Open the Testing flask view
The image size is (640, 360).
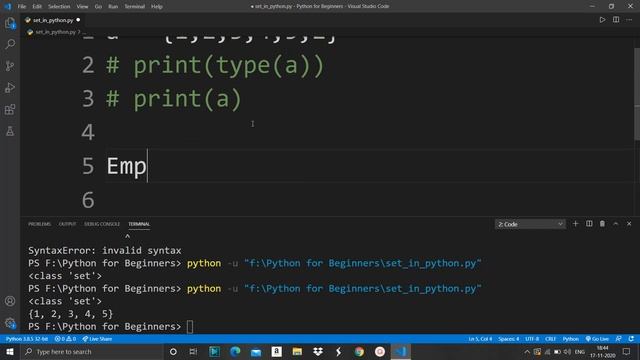[10, 131]
